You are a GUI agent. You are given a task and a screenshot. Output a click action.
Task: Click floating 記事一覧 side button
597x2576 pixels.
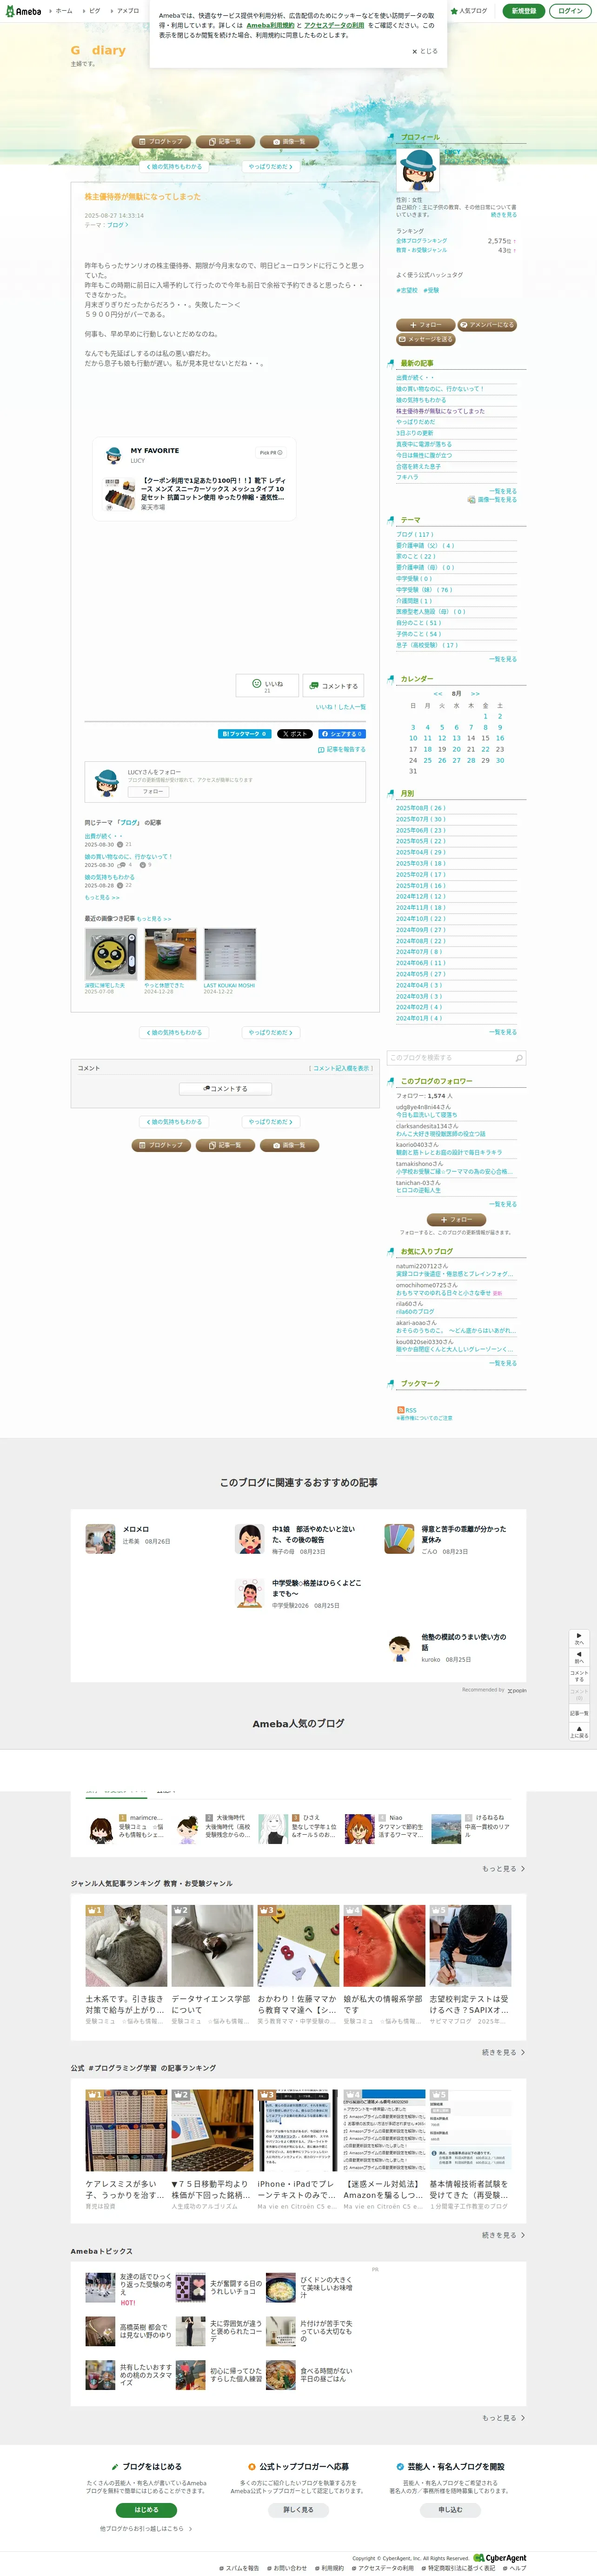pos(578,1713)
